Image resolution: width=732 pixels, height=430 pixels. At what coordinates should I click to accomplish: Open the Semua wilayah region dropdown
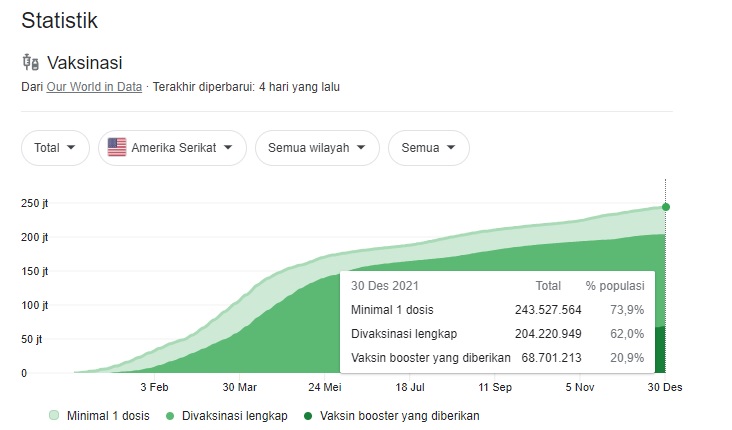(317, 148)
